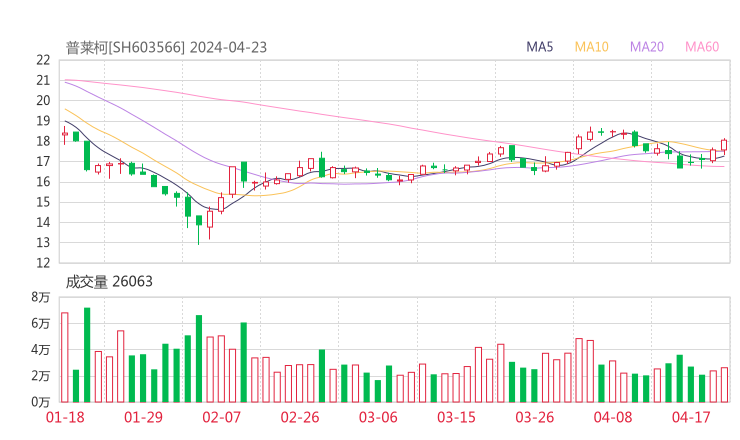Click the 02-26 date label

tap(300, 417)
